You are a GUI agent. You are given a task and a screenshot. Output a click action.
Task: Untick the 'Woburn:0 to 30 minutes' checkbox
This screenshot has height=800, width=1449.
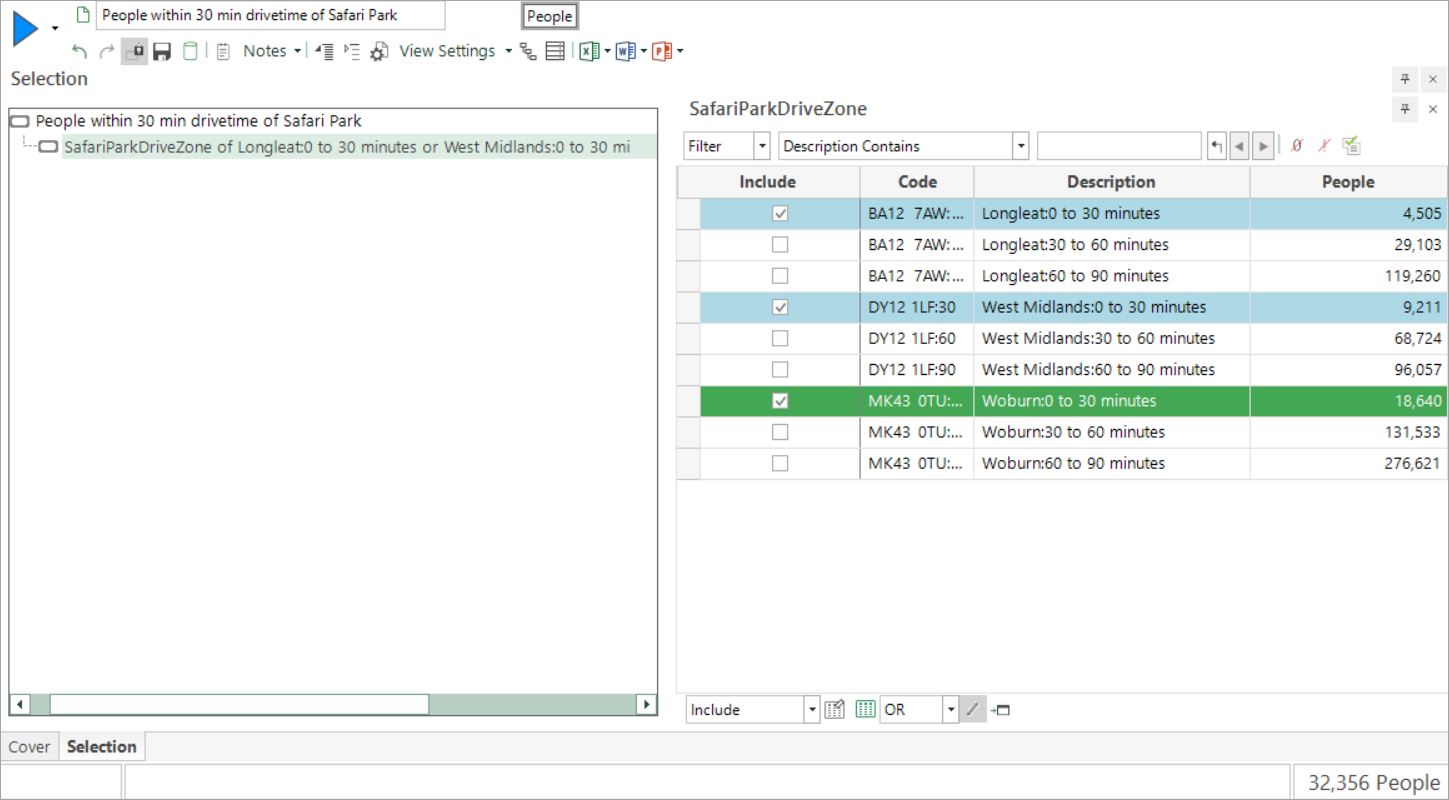(780, 401)
